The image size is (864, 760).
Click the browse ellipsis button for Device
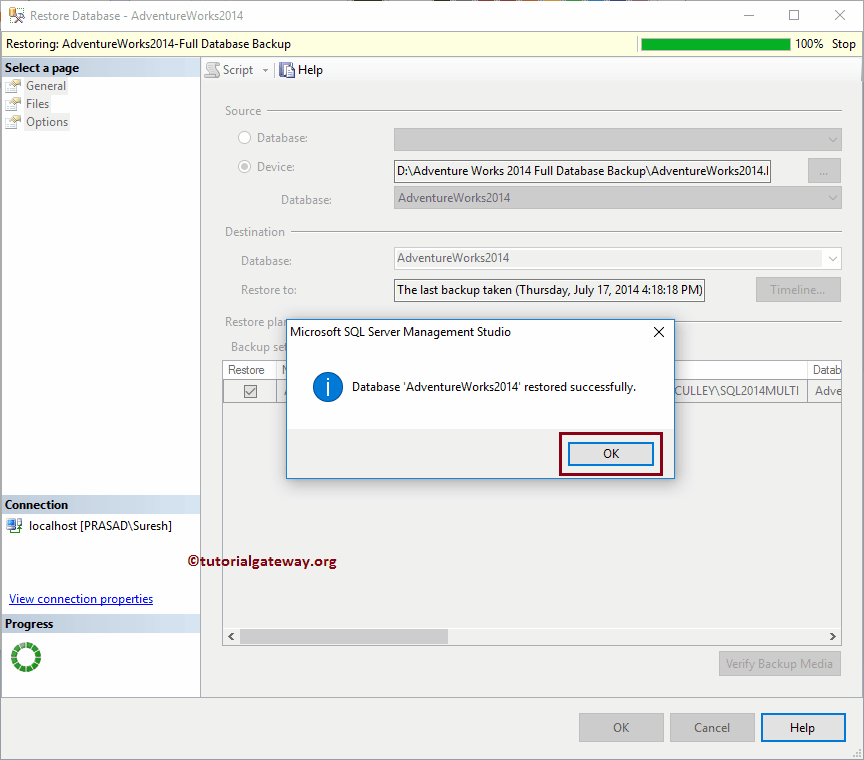(824, 171)
